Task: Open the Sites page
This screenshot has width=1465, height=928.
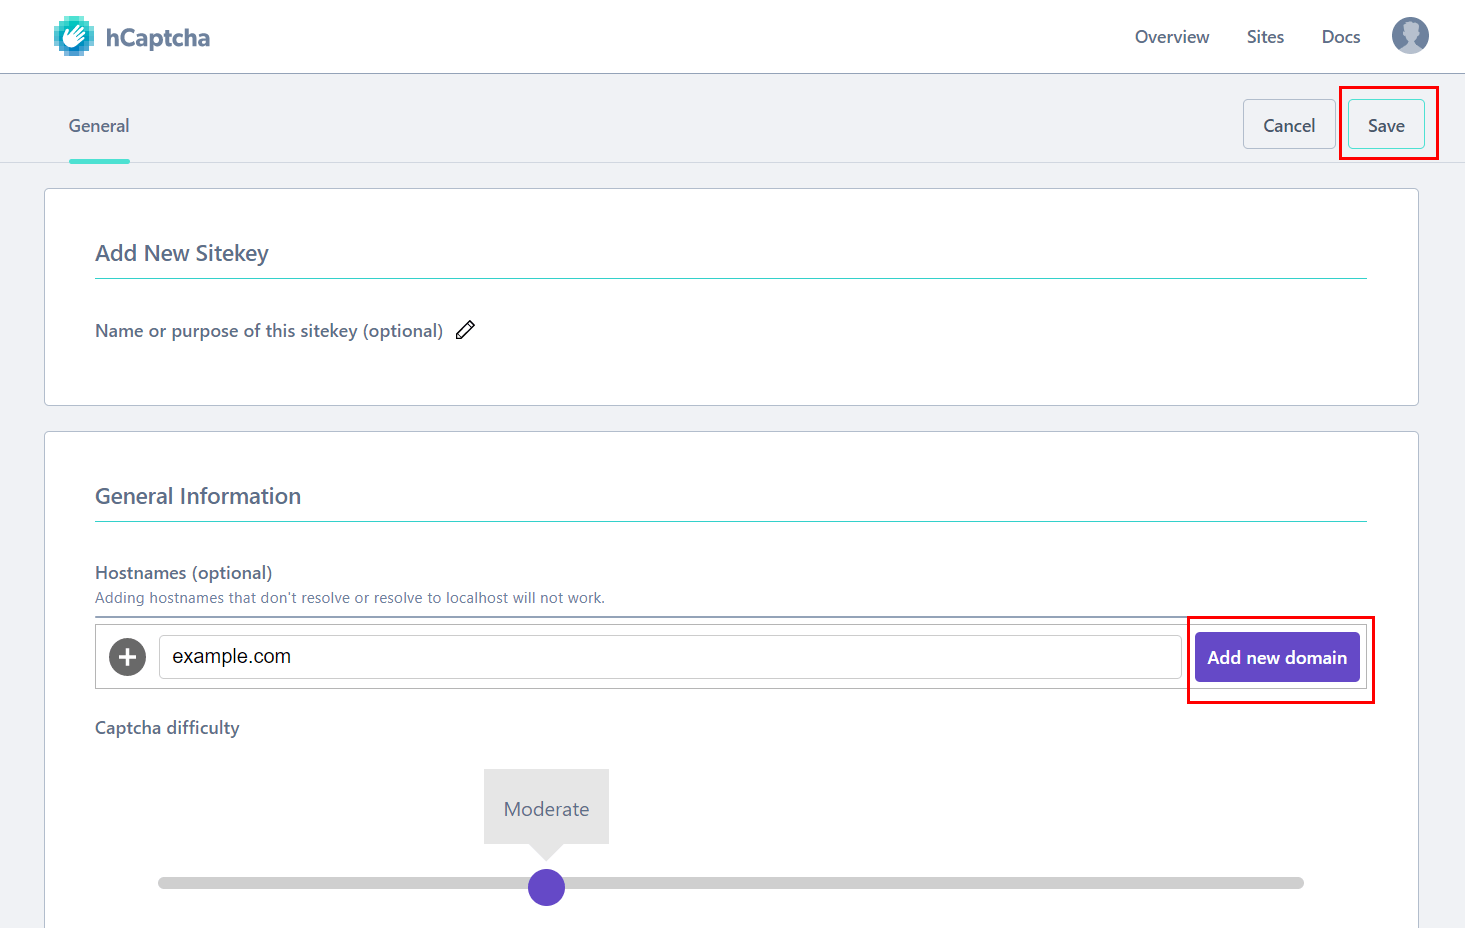Action: tap(1265, 36)
